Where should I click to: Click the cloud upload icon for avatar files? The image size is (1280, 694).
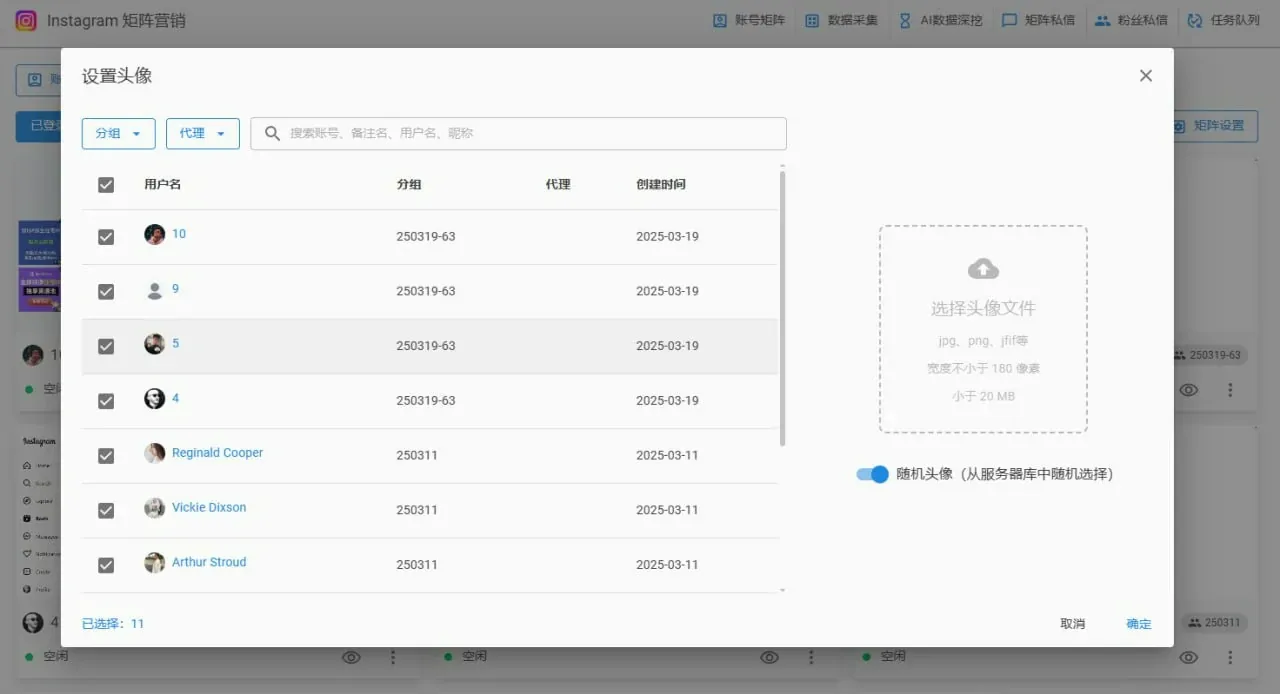pyautogui.click(x=982, y=268)
